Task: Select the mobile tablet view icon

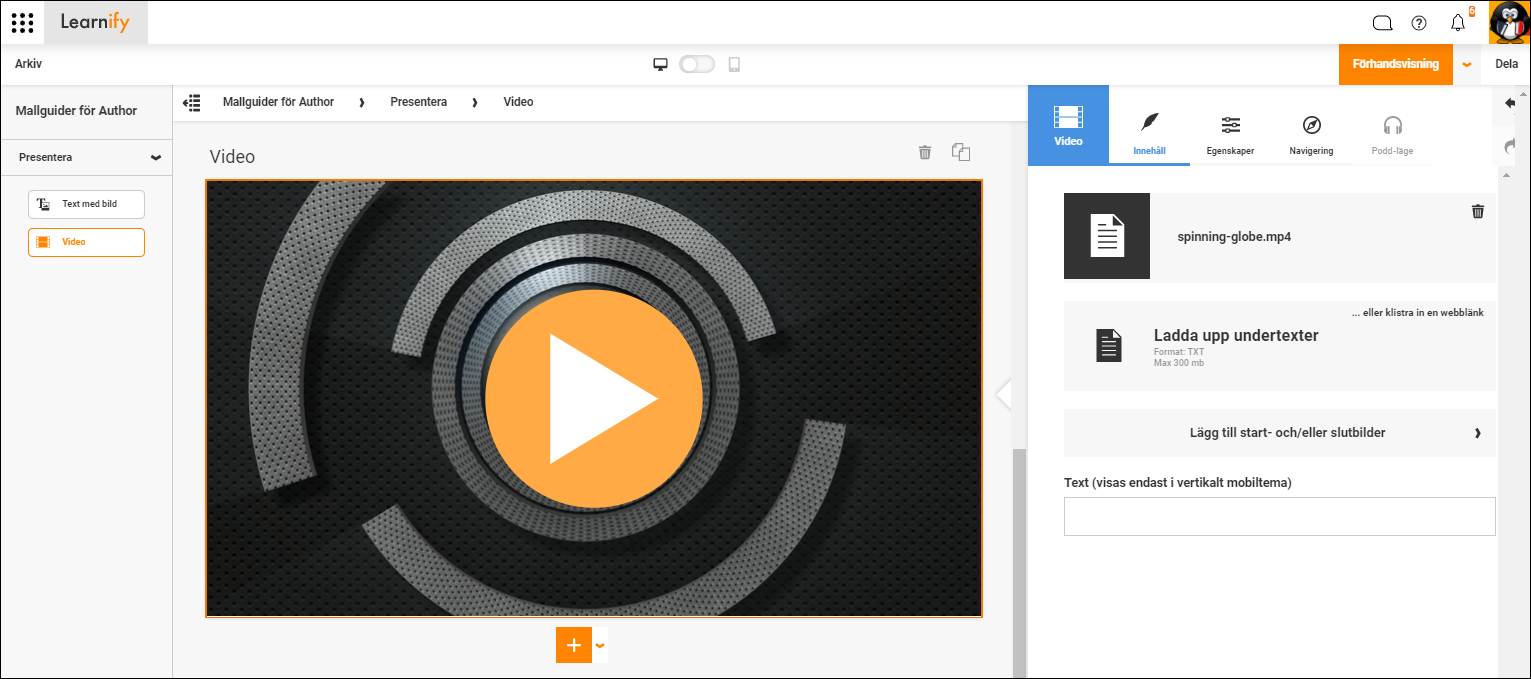Action: 734,64
